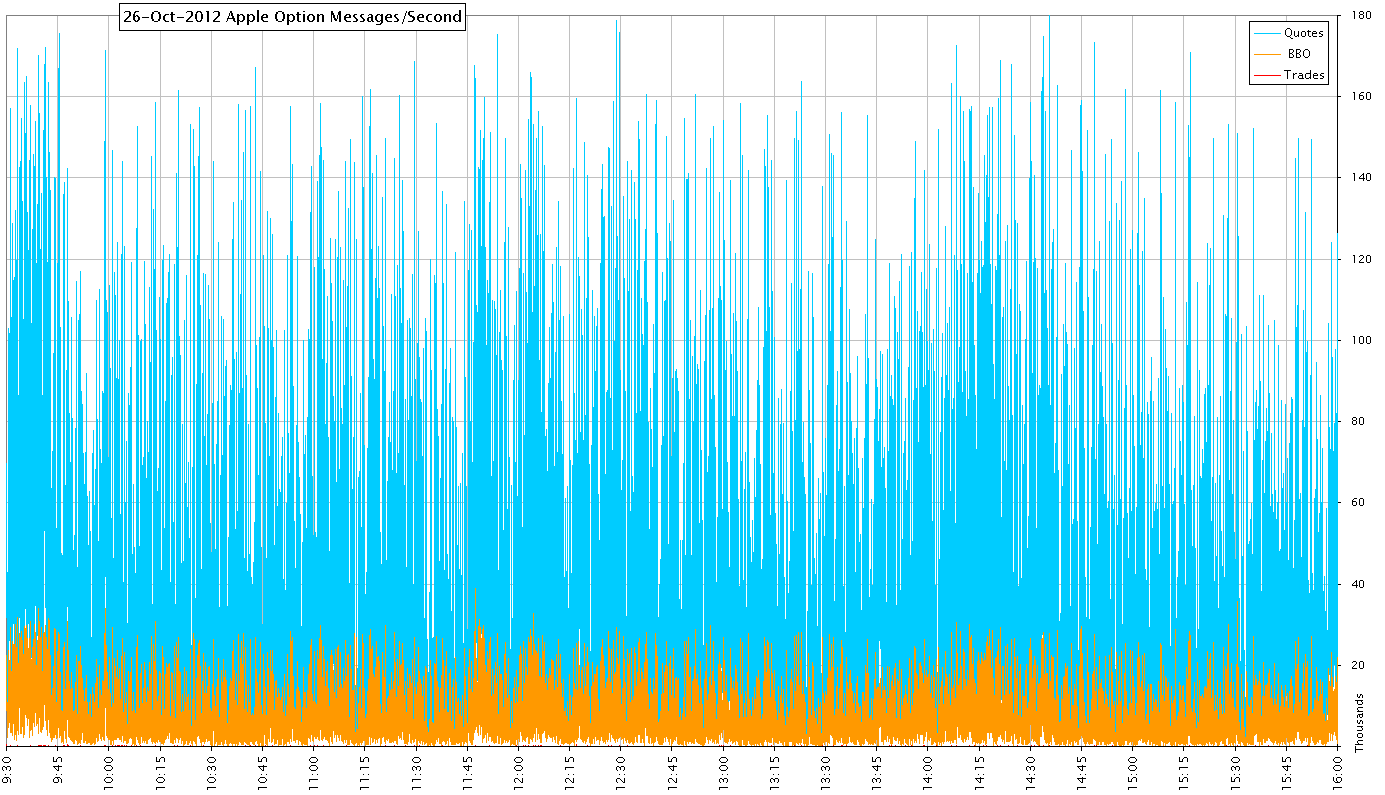Click the 60 value on the y-axis
This screenshot has height=795, width=1385.
pos(1357,502)
